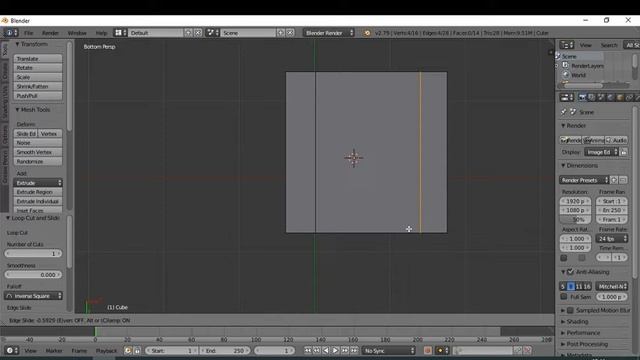Jump to next keyframe in timeline
The height and width of the screenshot is (360, 640).
[345, 350]
